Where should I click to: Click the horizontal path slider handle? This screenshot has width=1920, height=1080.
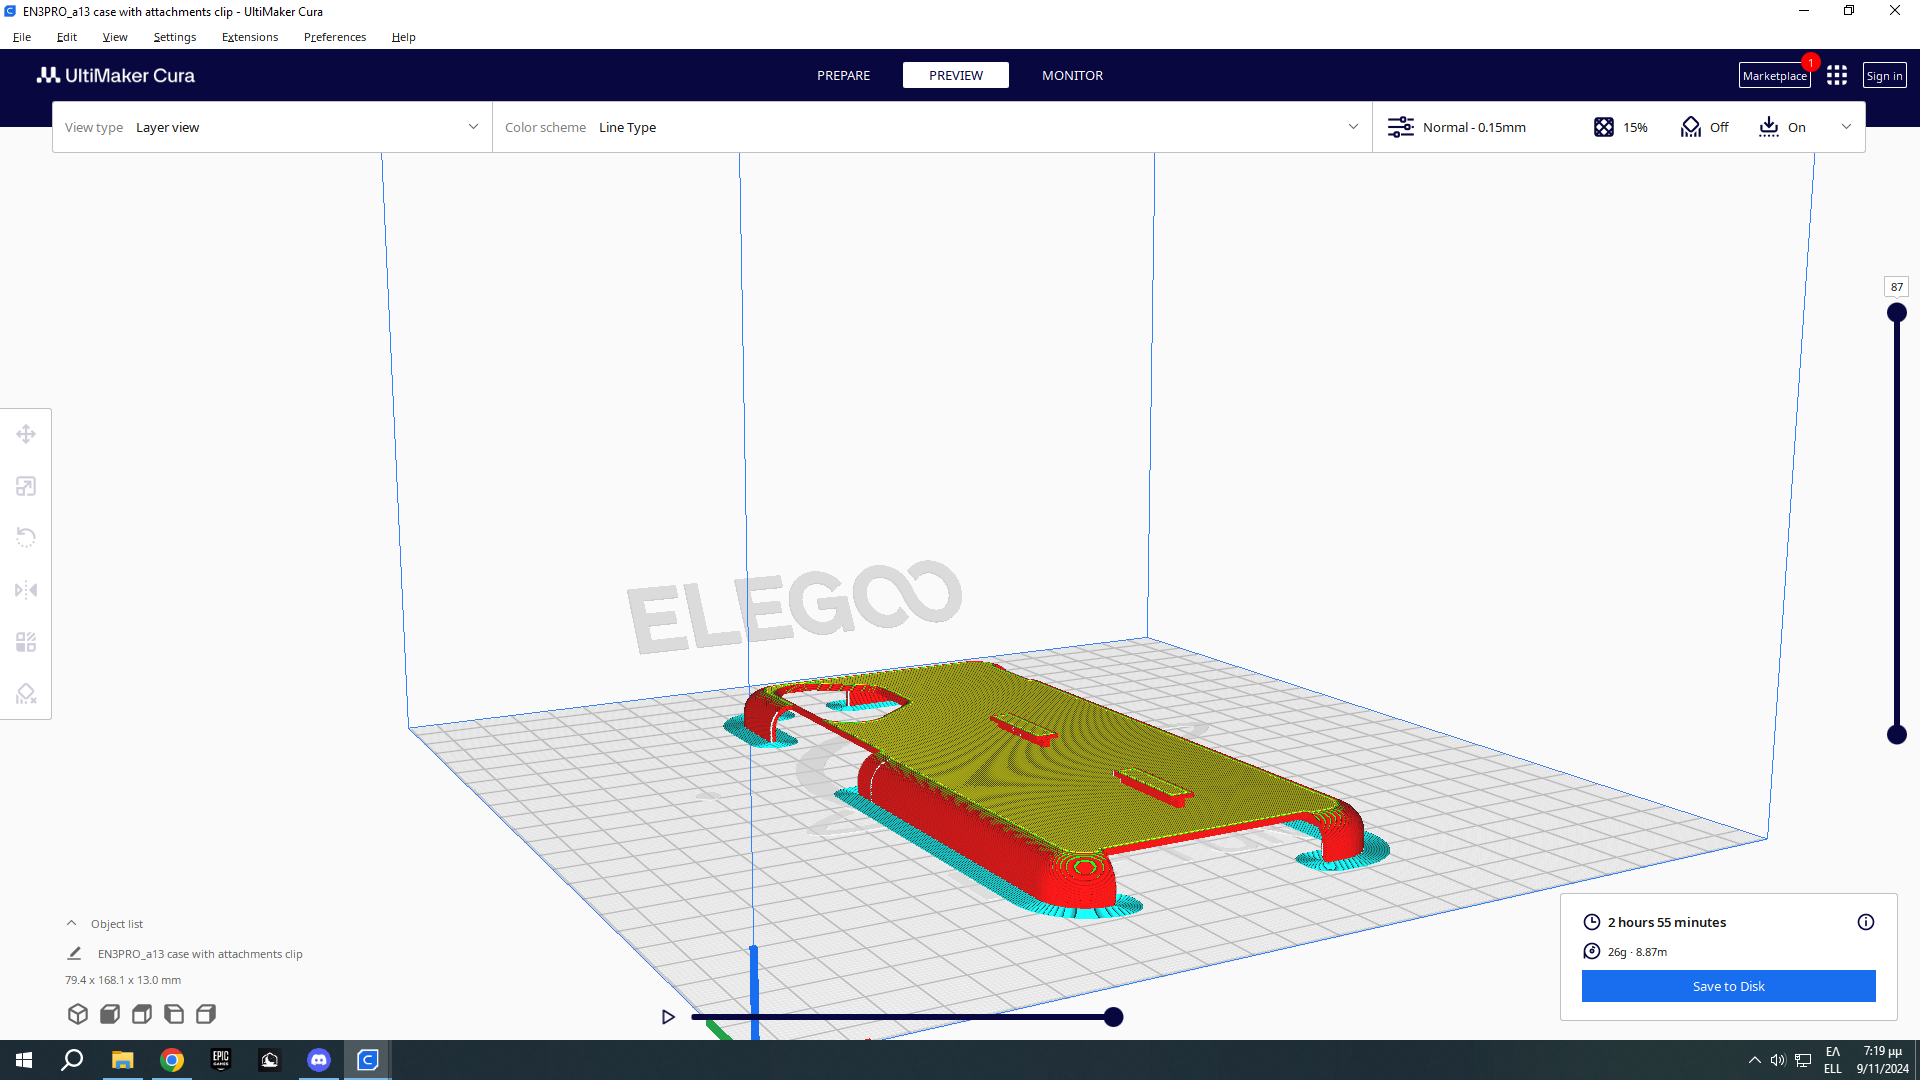tap(1113, 1017)
